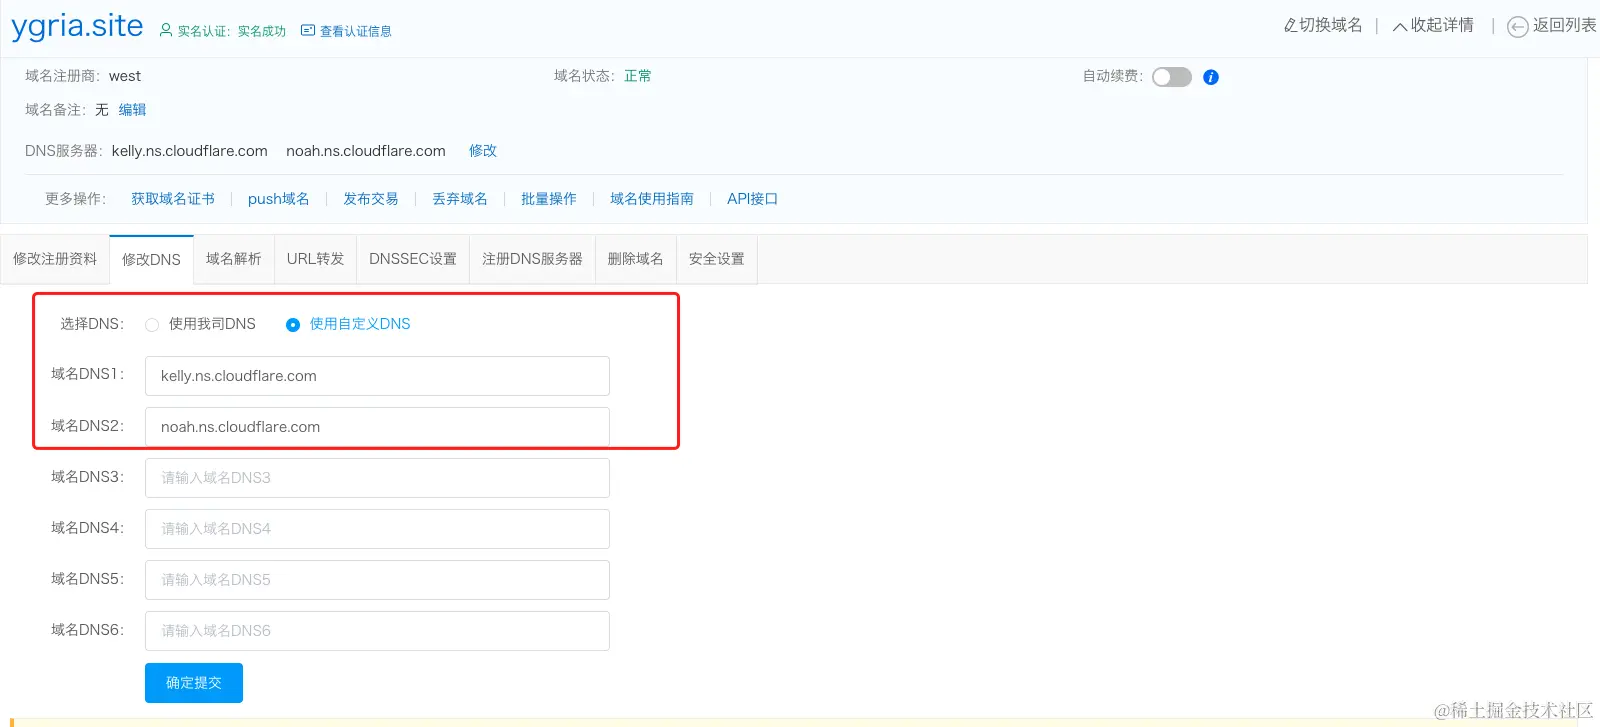
Task: Click the ygria.site domain title
Action: [77, 26]
